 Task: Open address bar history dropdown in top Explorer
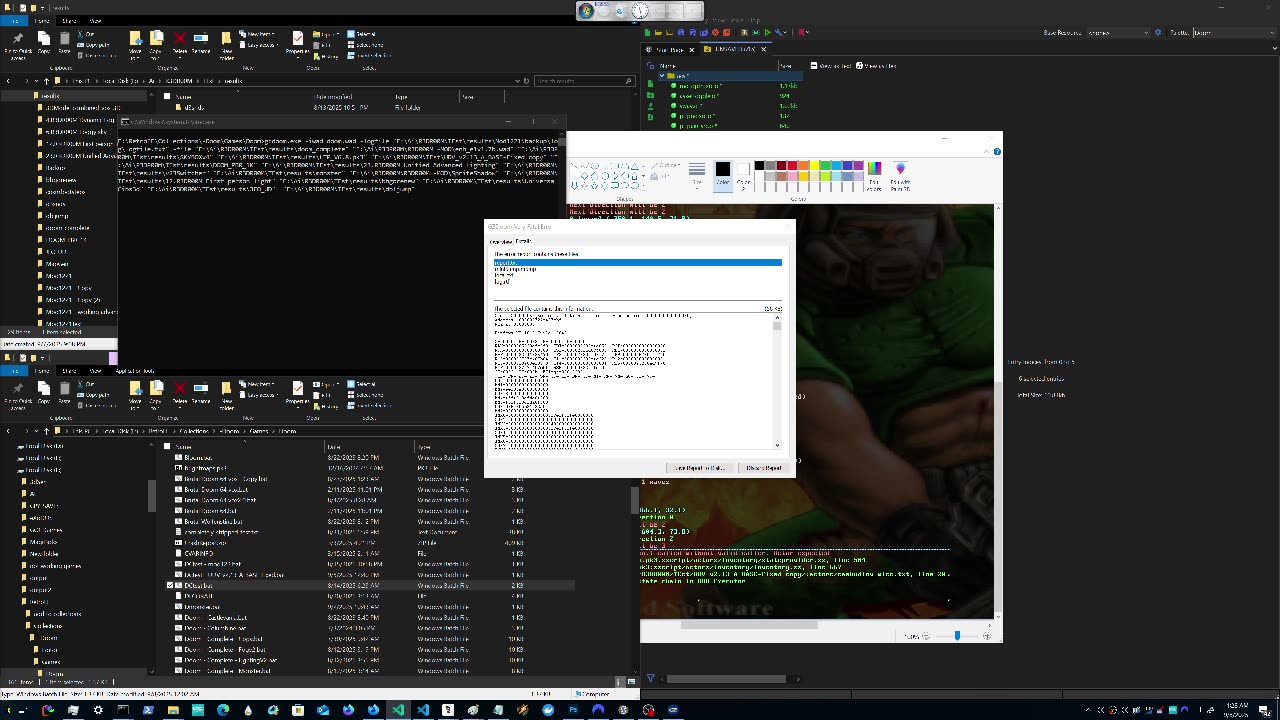pyautogui.click(x=517, y=81)
